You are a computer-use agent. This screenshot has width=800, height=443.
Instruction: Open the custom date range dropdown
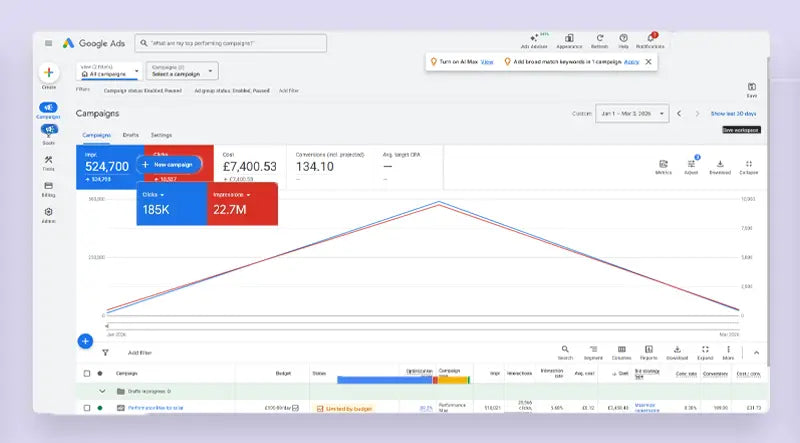632,113
